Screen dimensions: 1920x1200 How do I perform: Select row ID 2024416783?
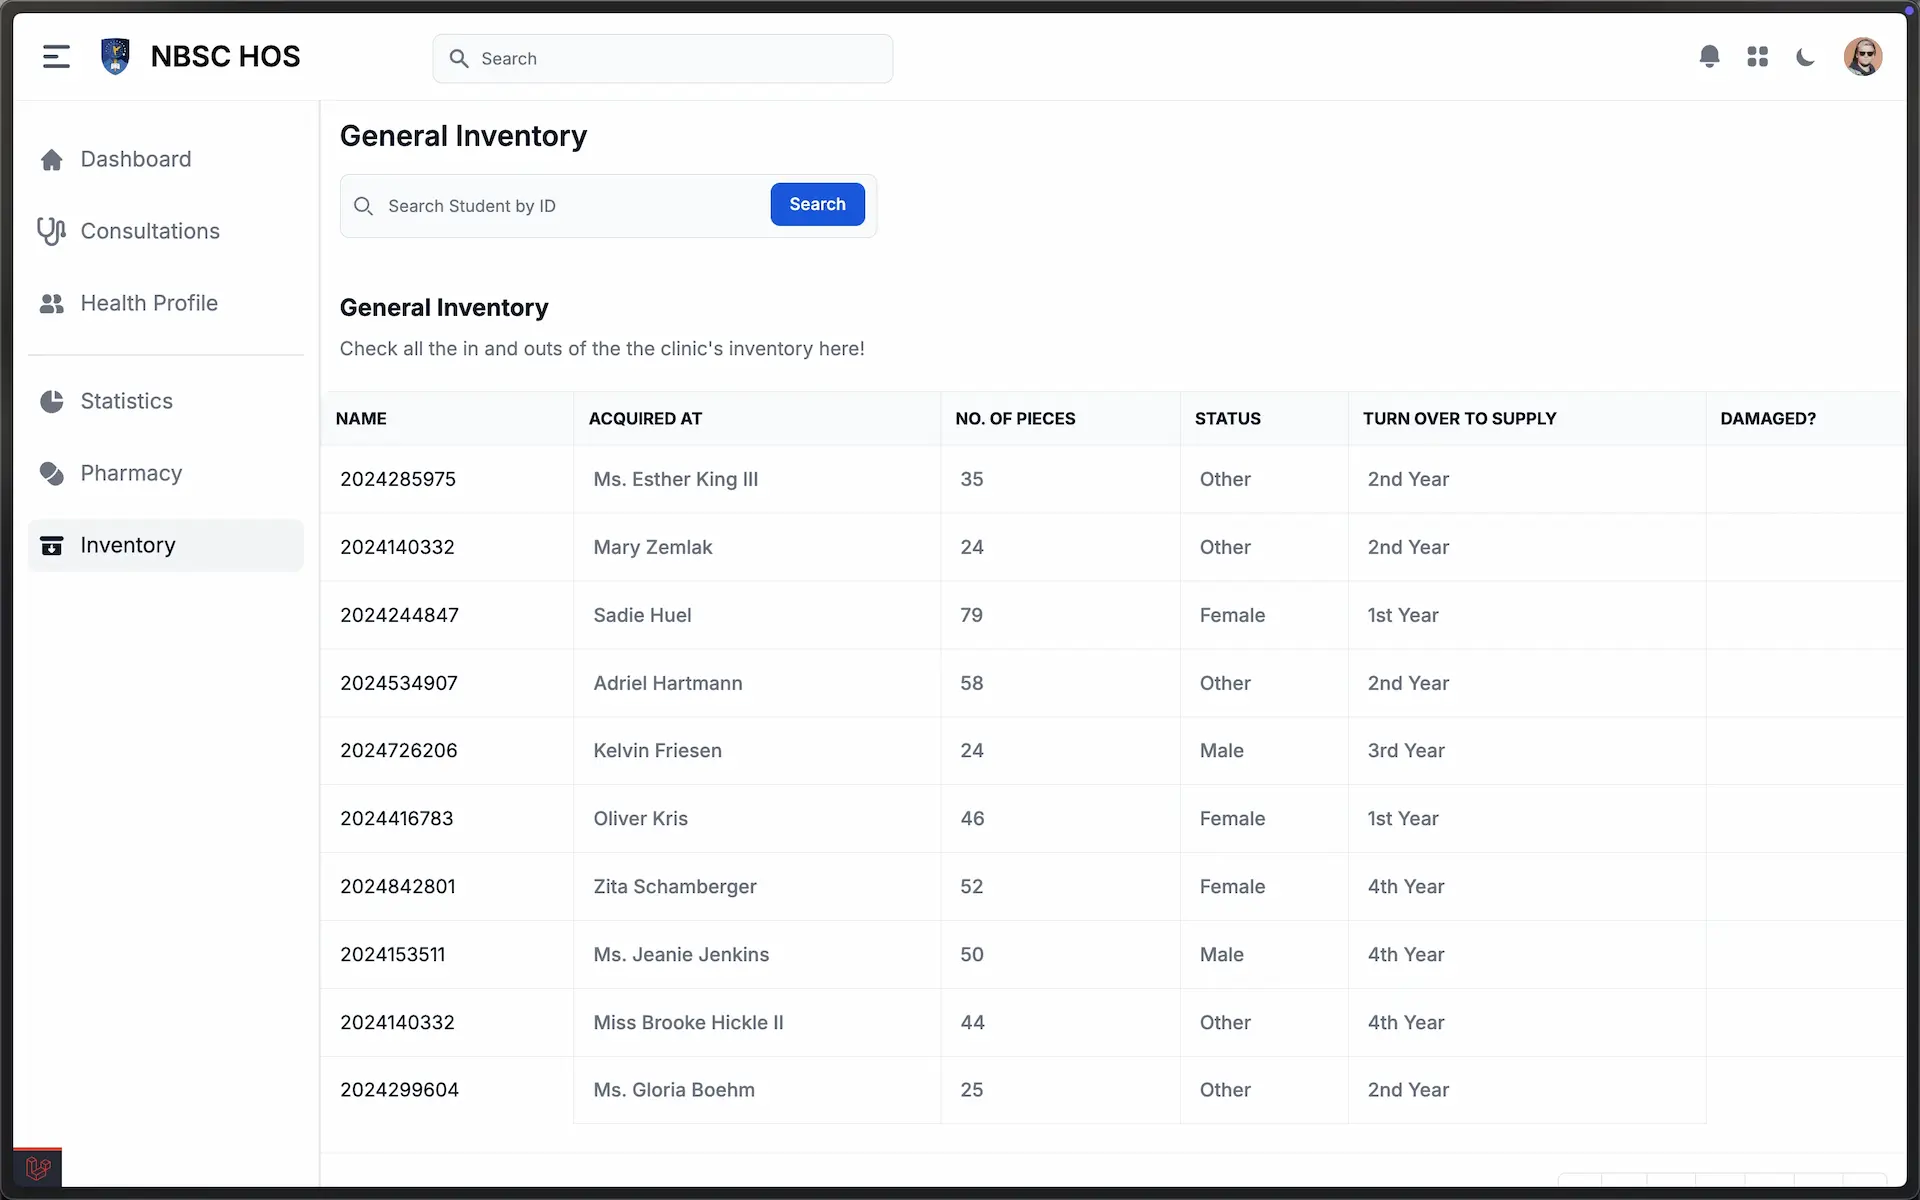tap(397, 819)
